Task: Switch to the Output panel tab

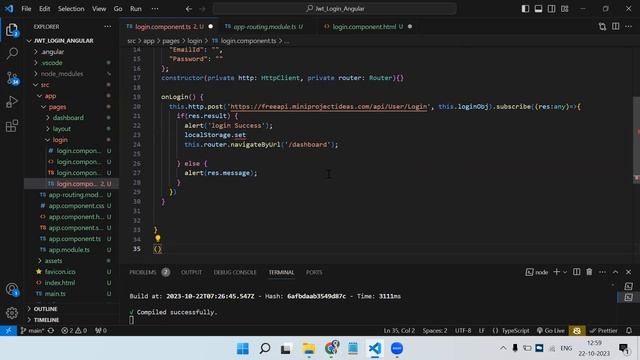Action: click(x=191, y=272)
